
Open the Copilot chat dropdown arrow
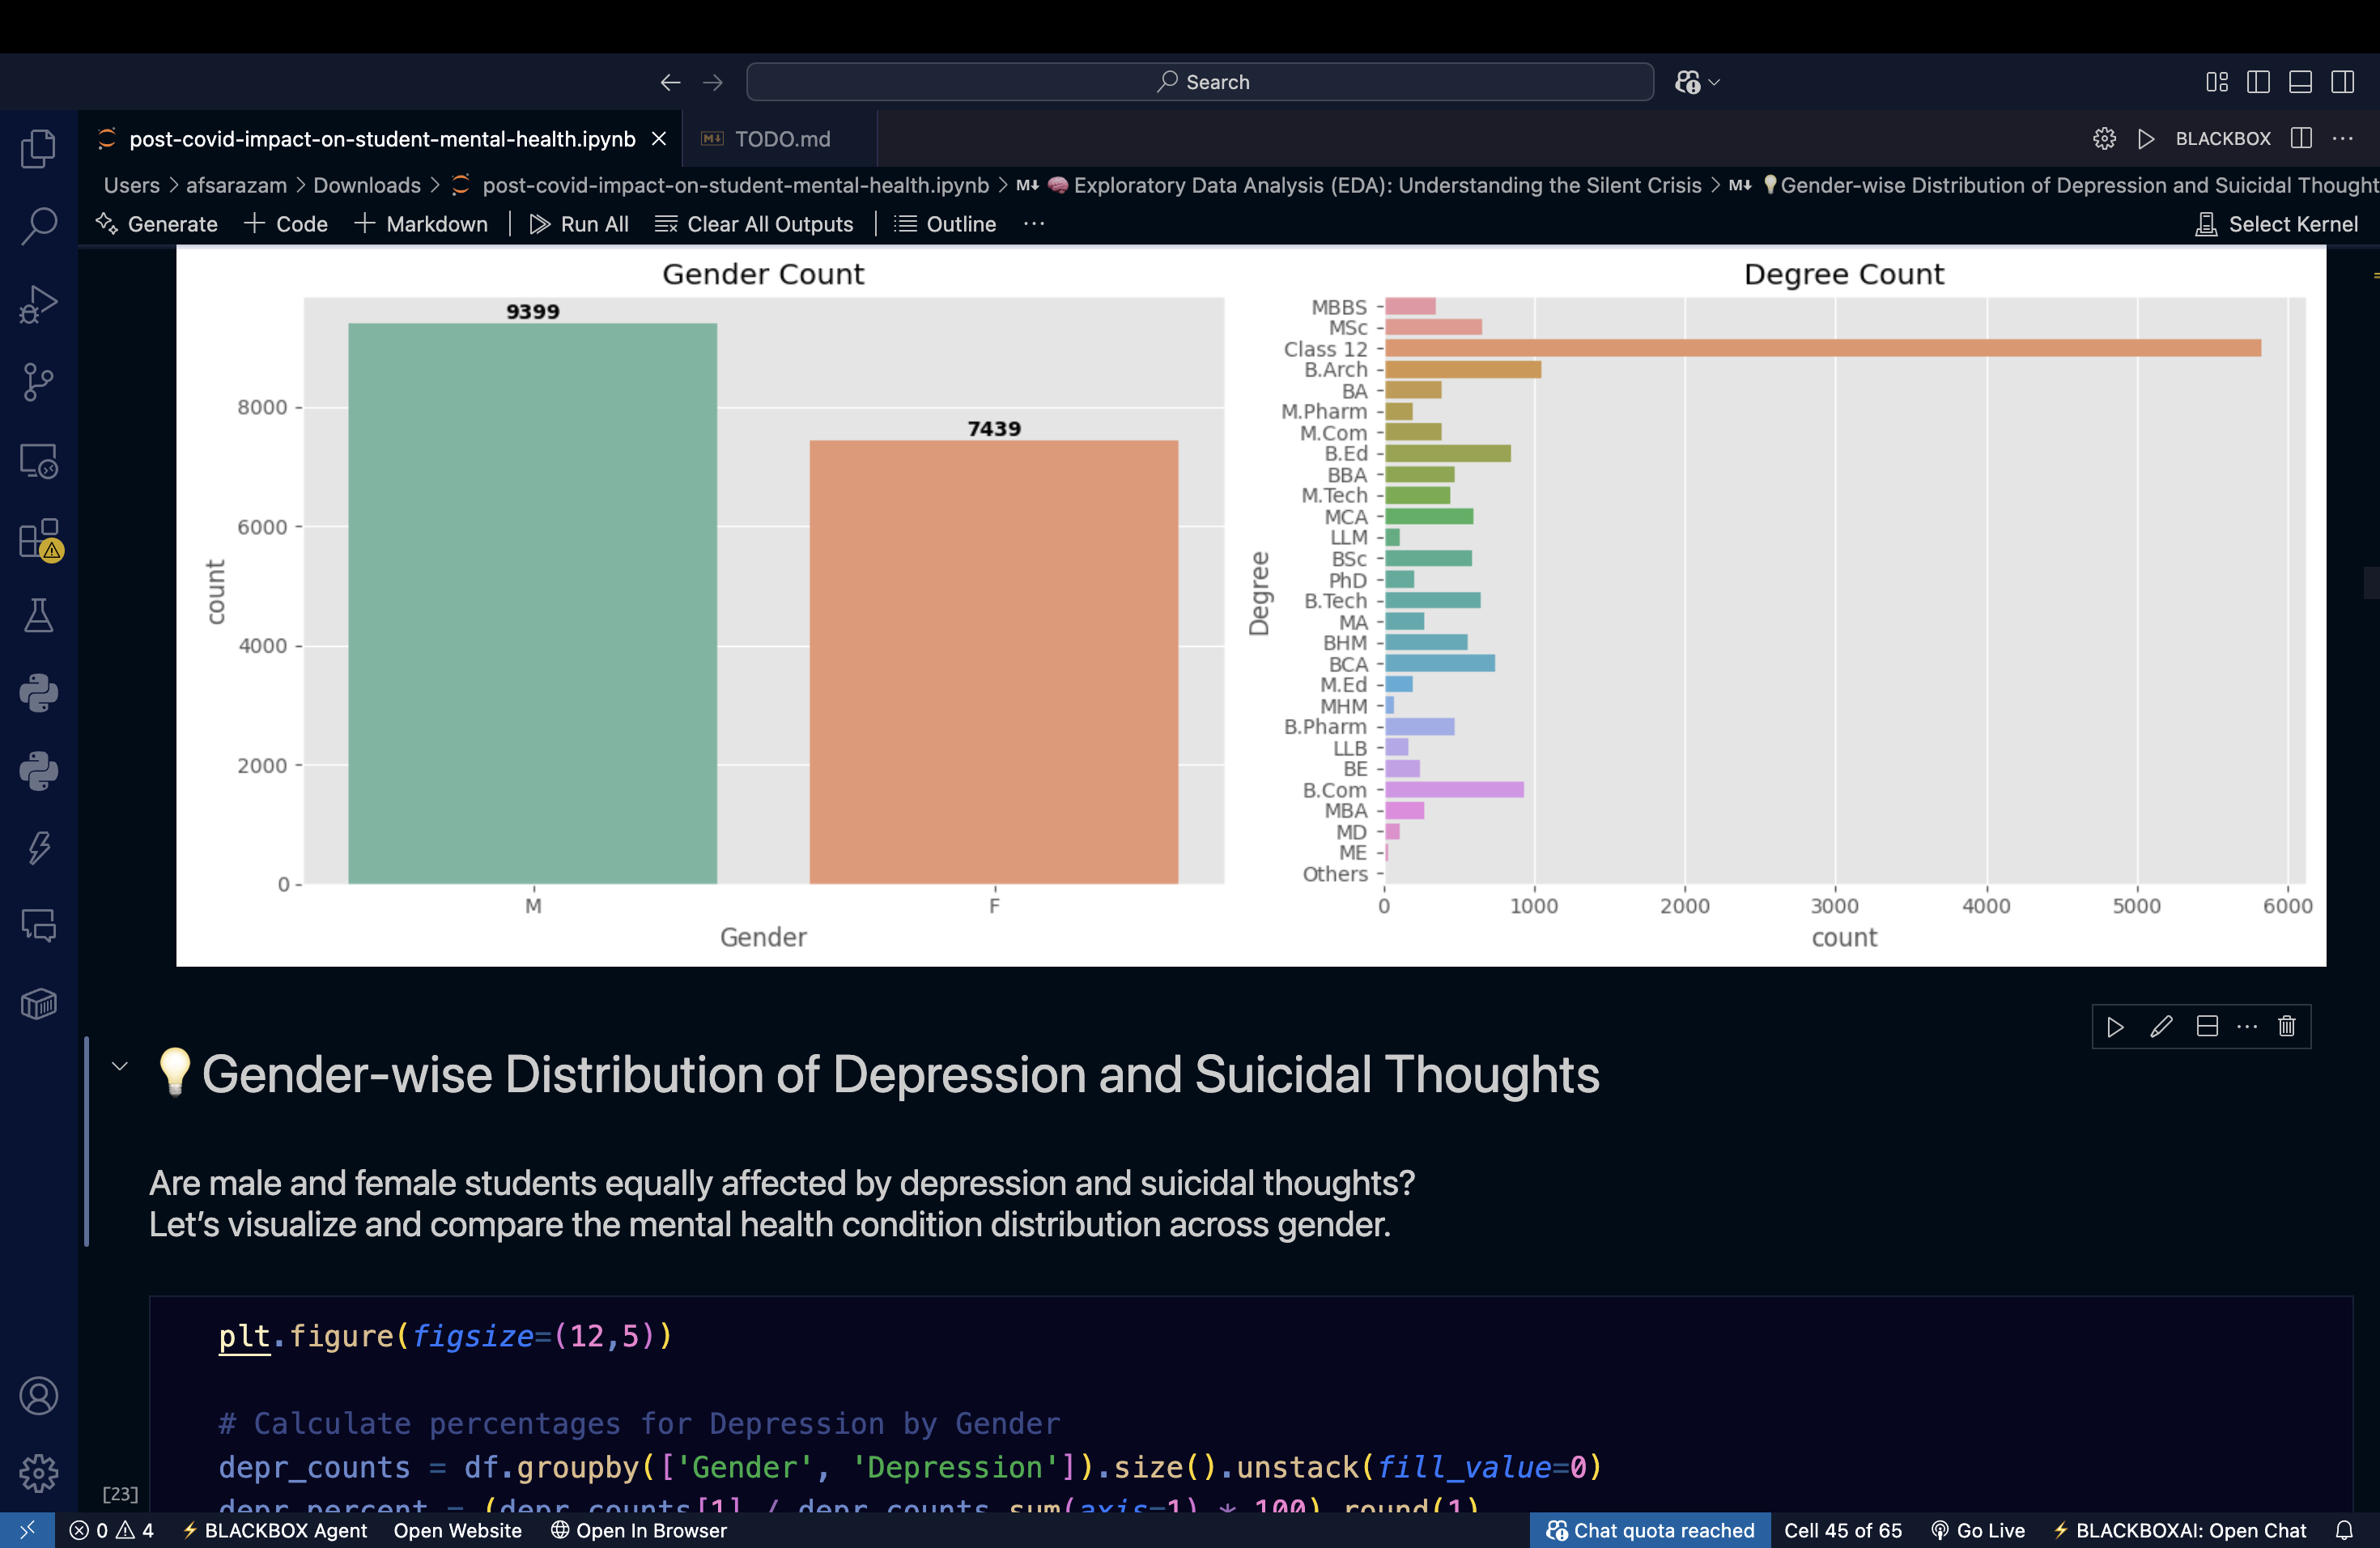click(x=1714, y=82)
